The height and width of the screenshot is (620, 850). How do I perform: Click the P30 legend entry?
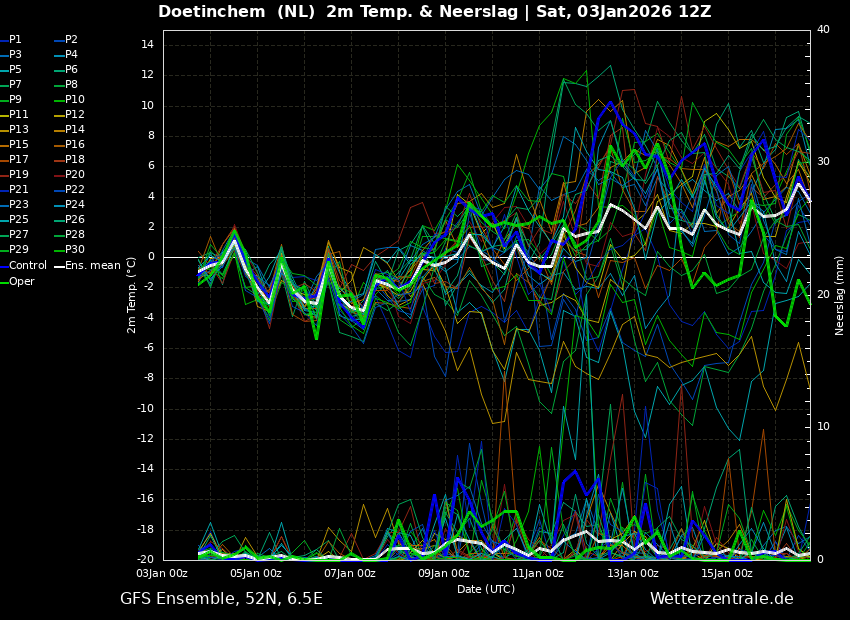pos(70,249)
